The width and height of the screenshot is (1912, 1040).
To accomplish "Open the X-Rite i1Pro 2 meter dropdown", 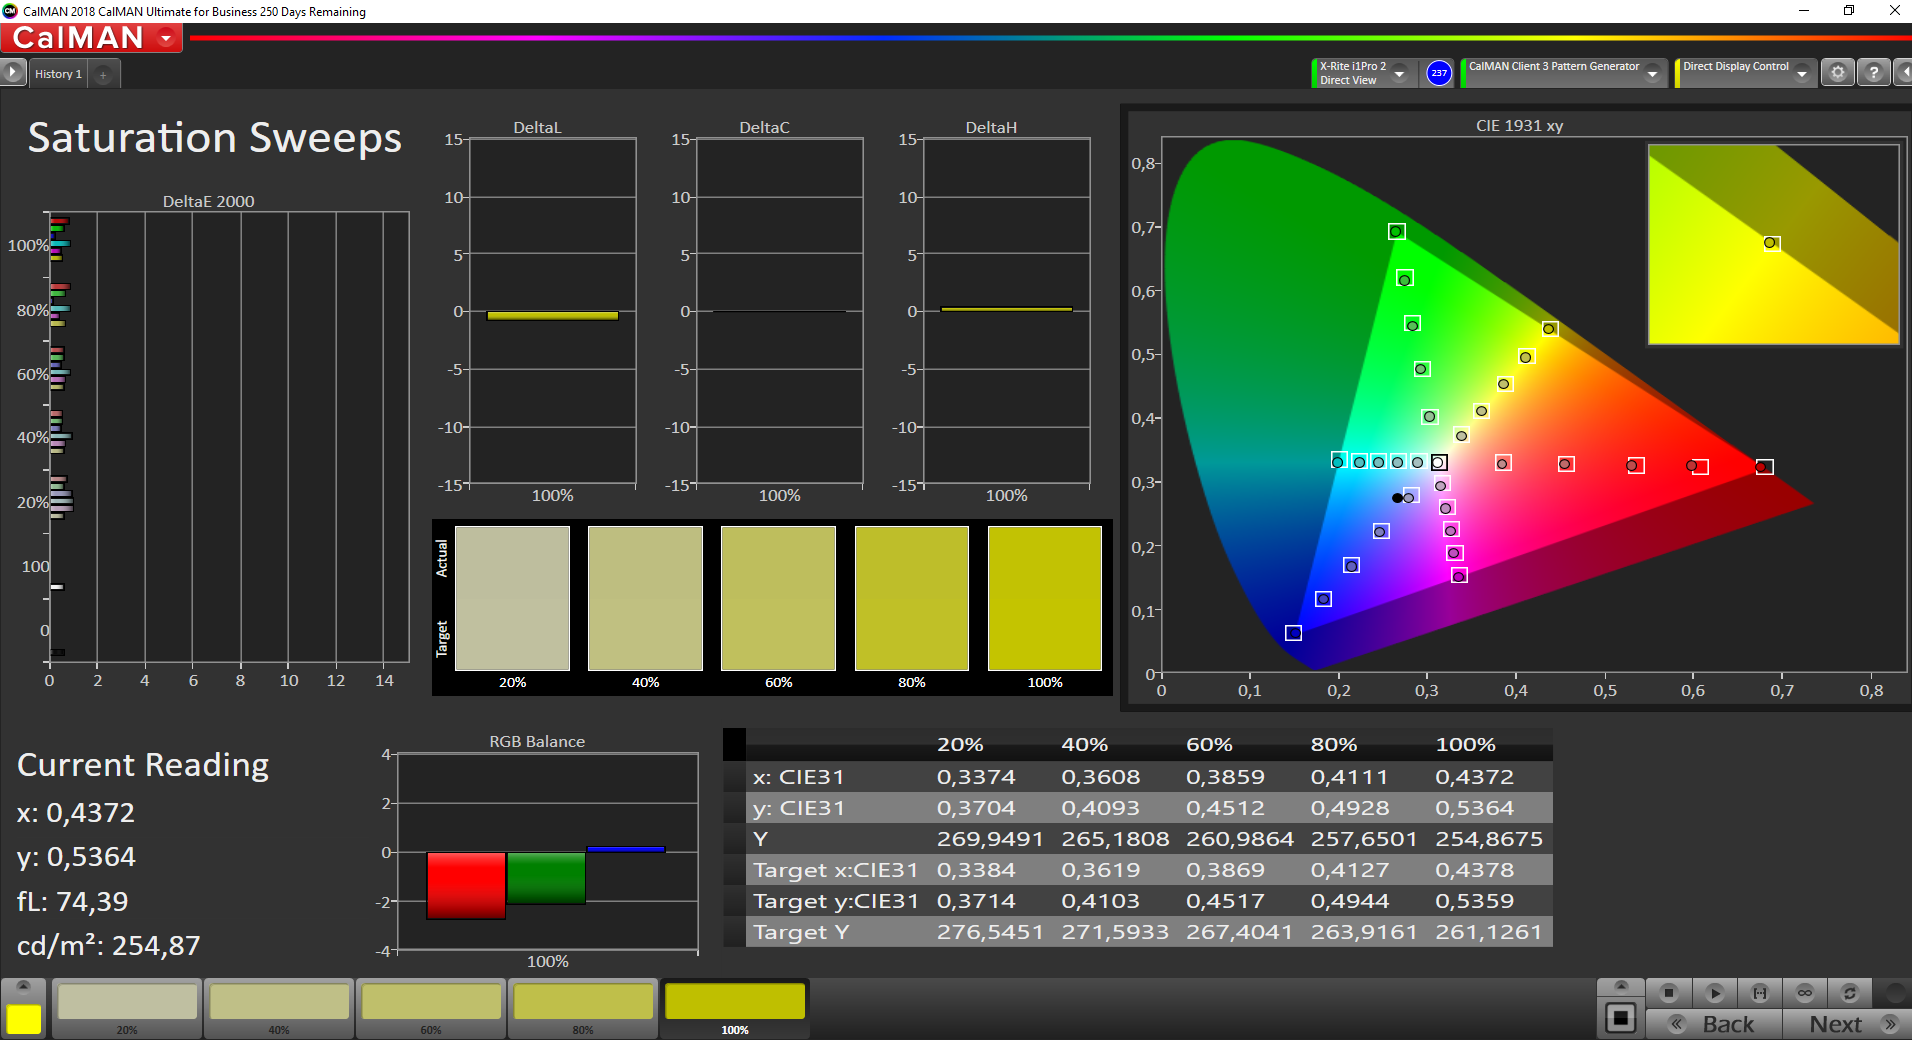I will click(x=1400, y=73).
